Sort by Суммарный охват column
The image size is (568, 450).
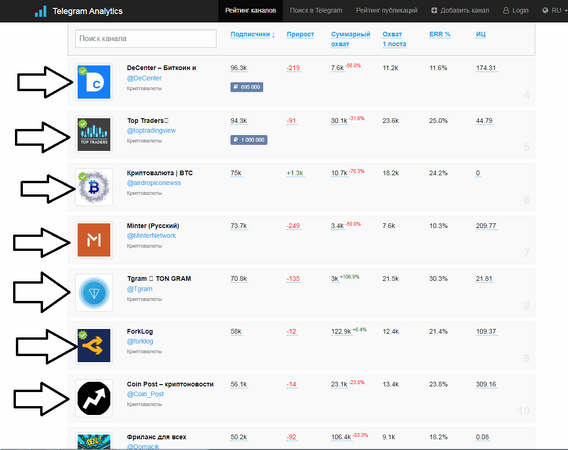[350, 39]
